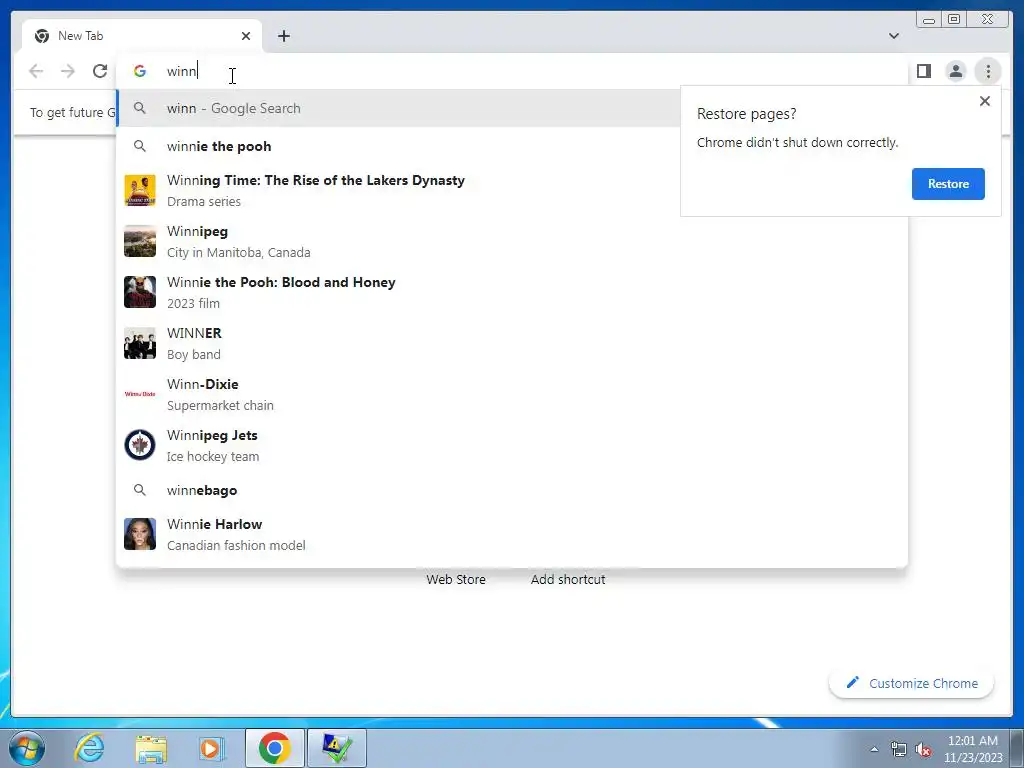Open a new tab with plus icon

(x=283, y=36)
